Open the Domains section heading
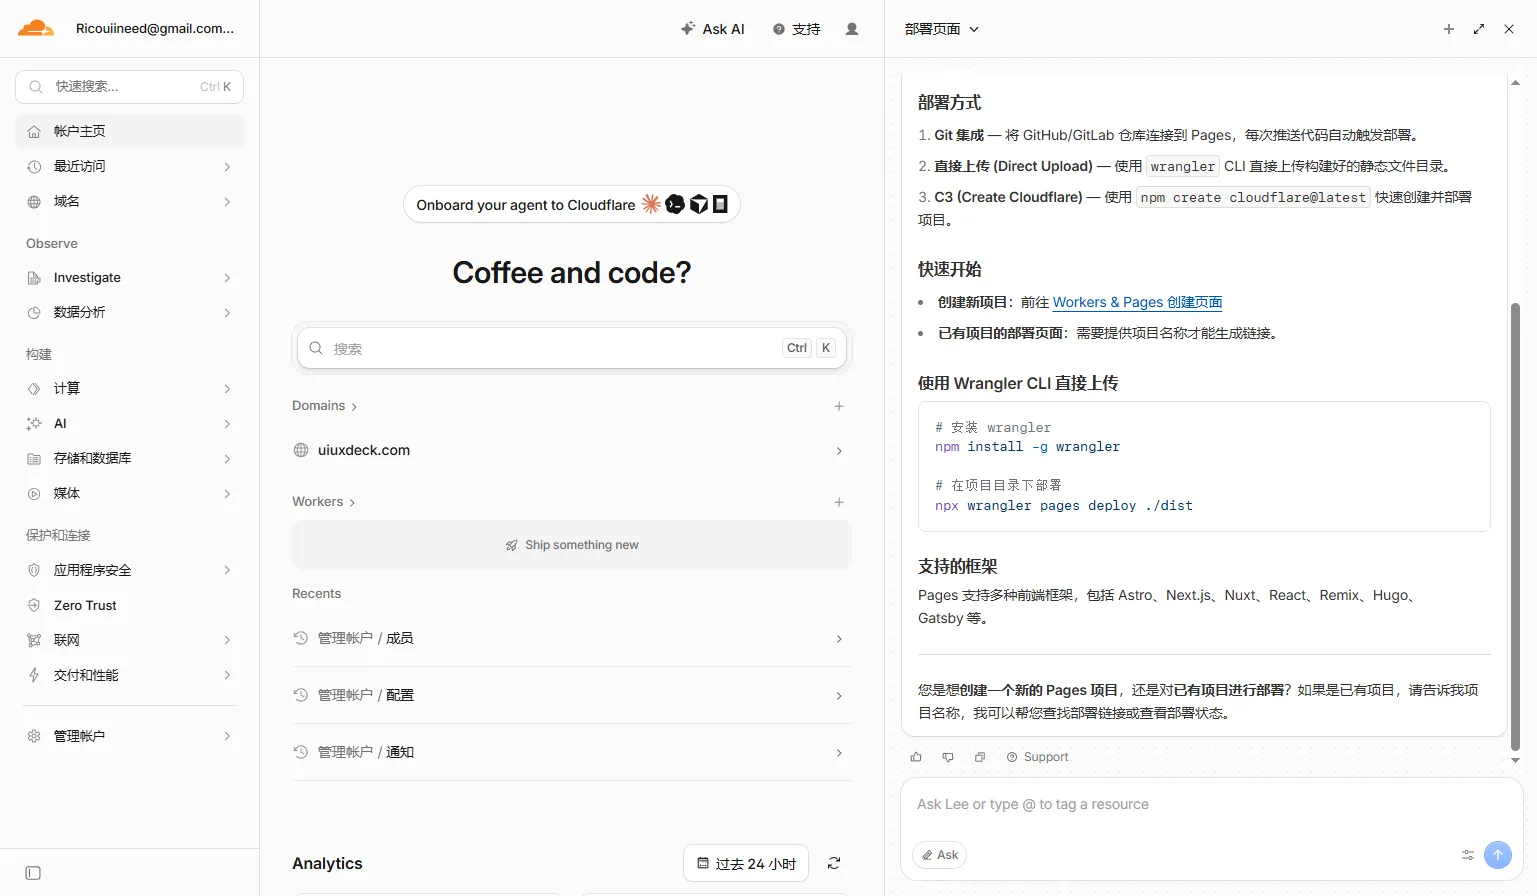Screen dimensions: 1537x896 (324, 406)
